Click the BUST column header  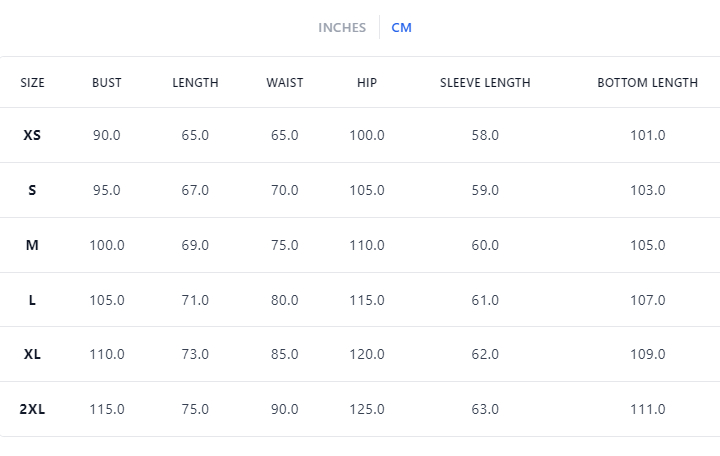click(107, 83)
